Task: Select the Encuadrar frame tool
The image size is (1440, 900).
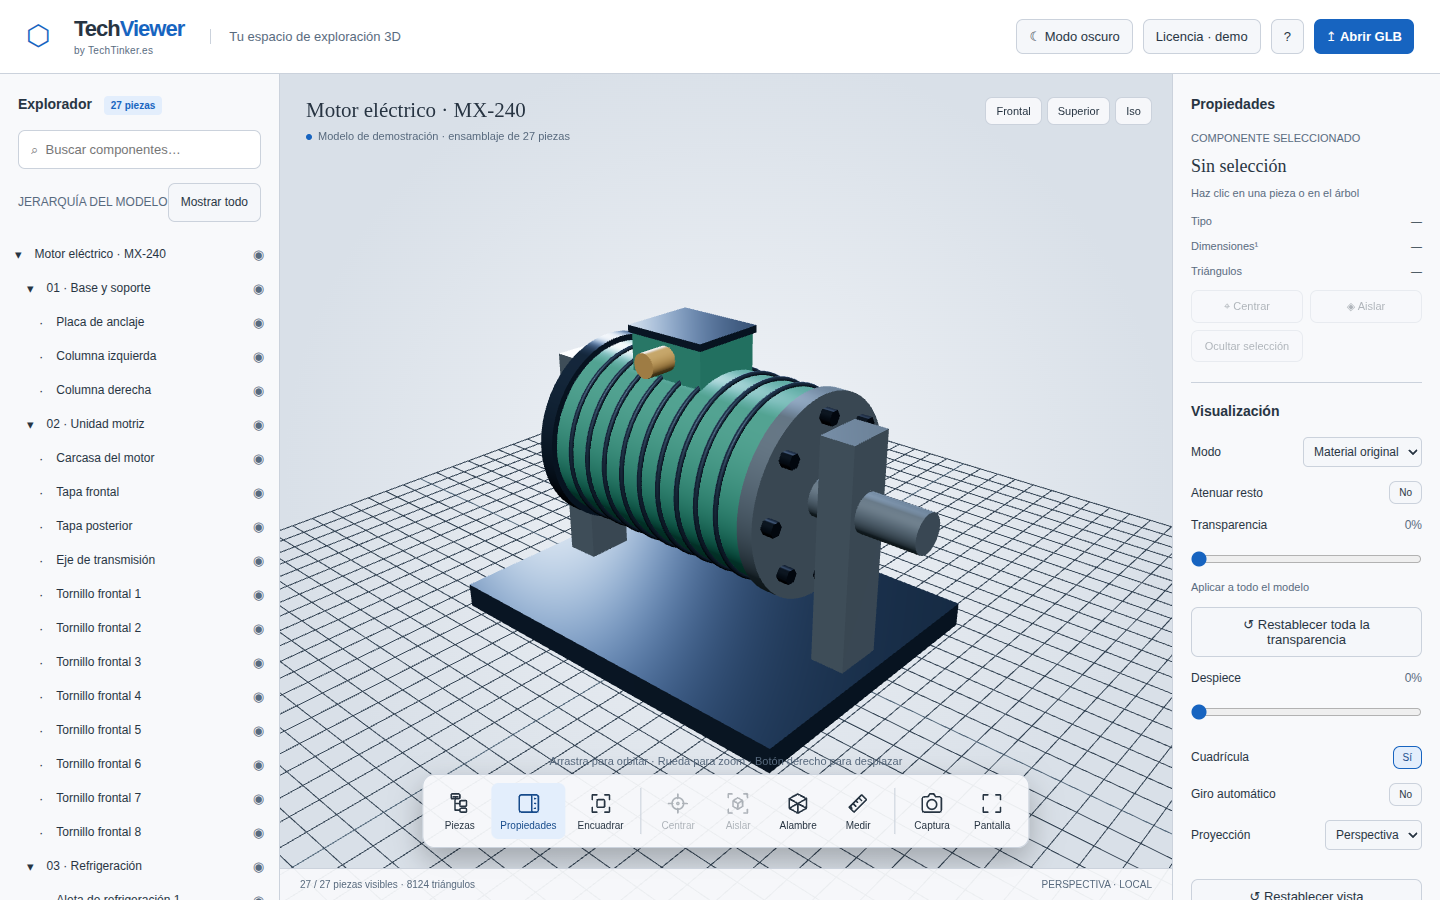Action: tap(600, 811)
